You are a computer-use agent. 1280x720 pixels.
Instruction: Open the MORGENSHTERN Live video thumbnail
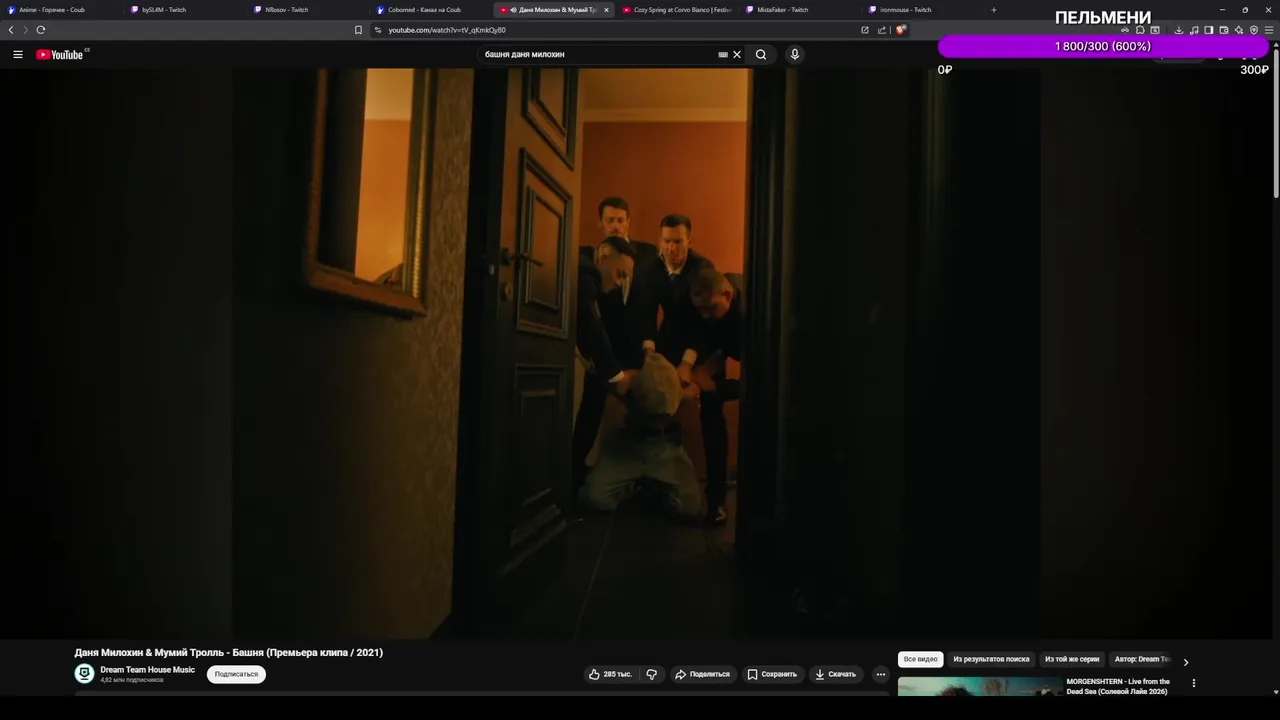pyautogui.click(x=980, y=686)
